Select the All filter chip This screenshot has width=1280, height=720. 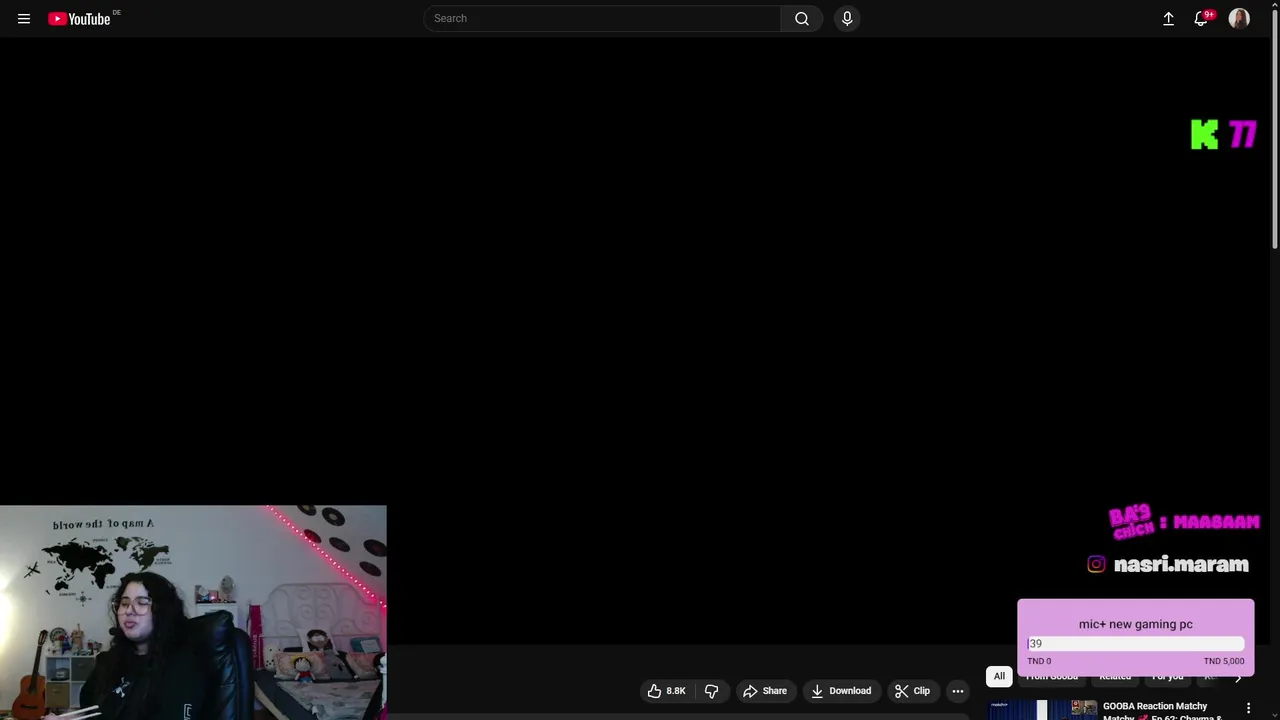coord(999,676)
